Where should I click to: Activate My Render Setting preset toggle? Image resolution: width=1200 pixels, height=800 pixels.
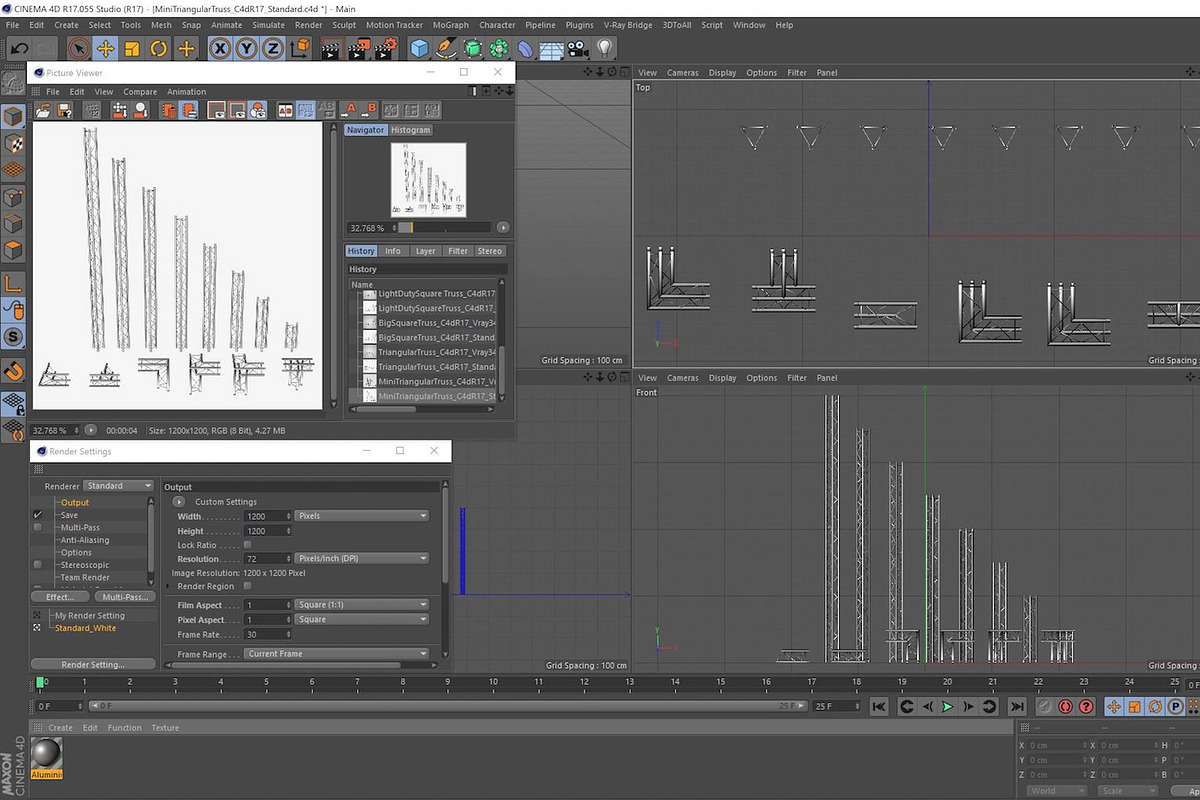[38, 615]
